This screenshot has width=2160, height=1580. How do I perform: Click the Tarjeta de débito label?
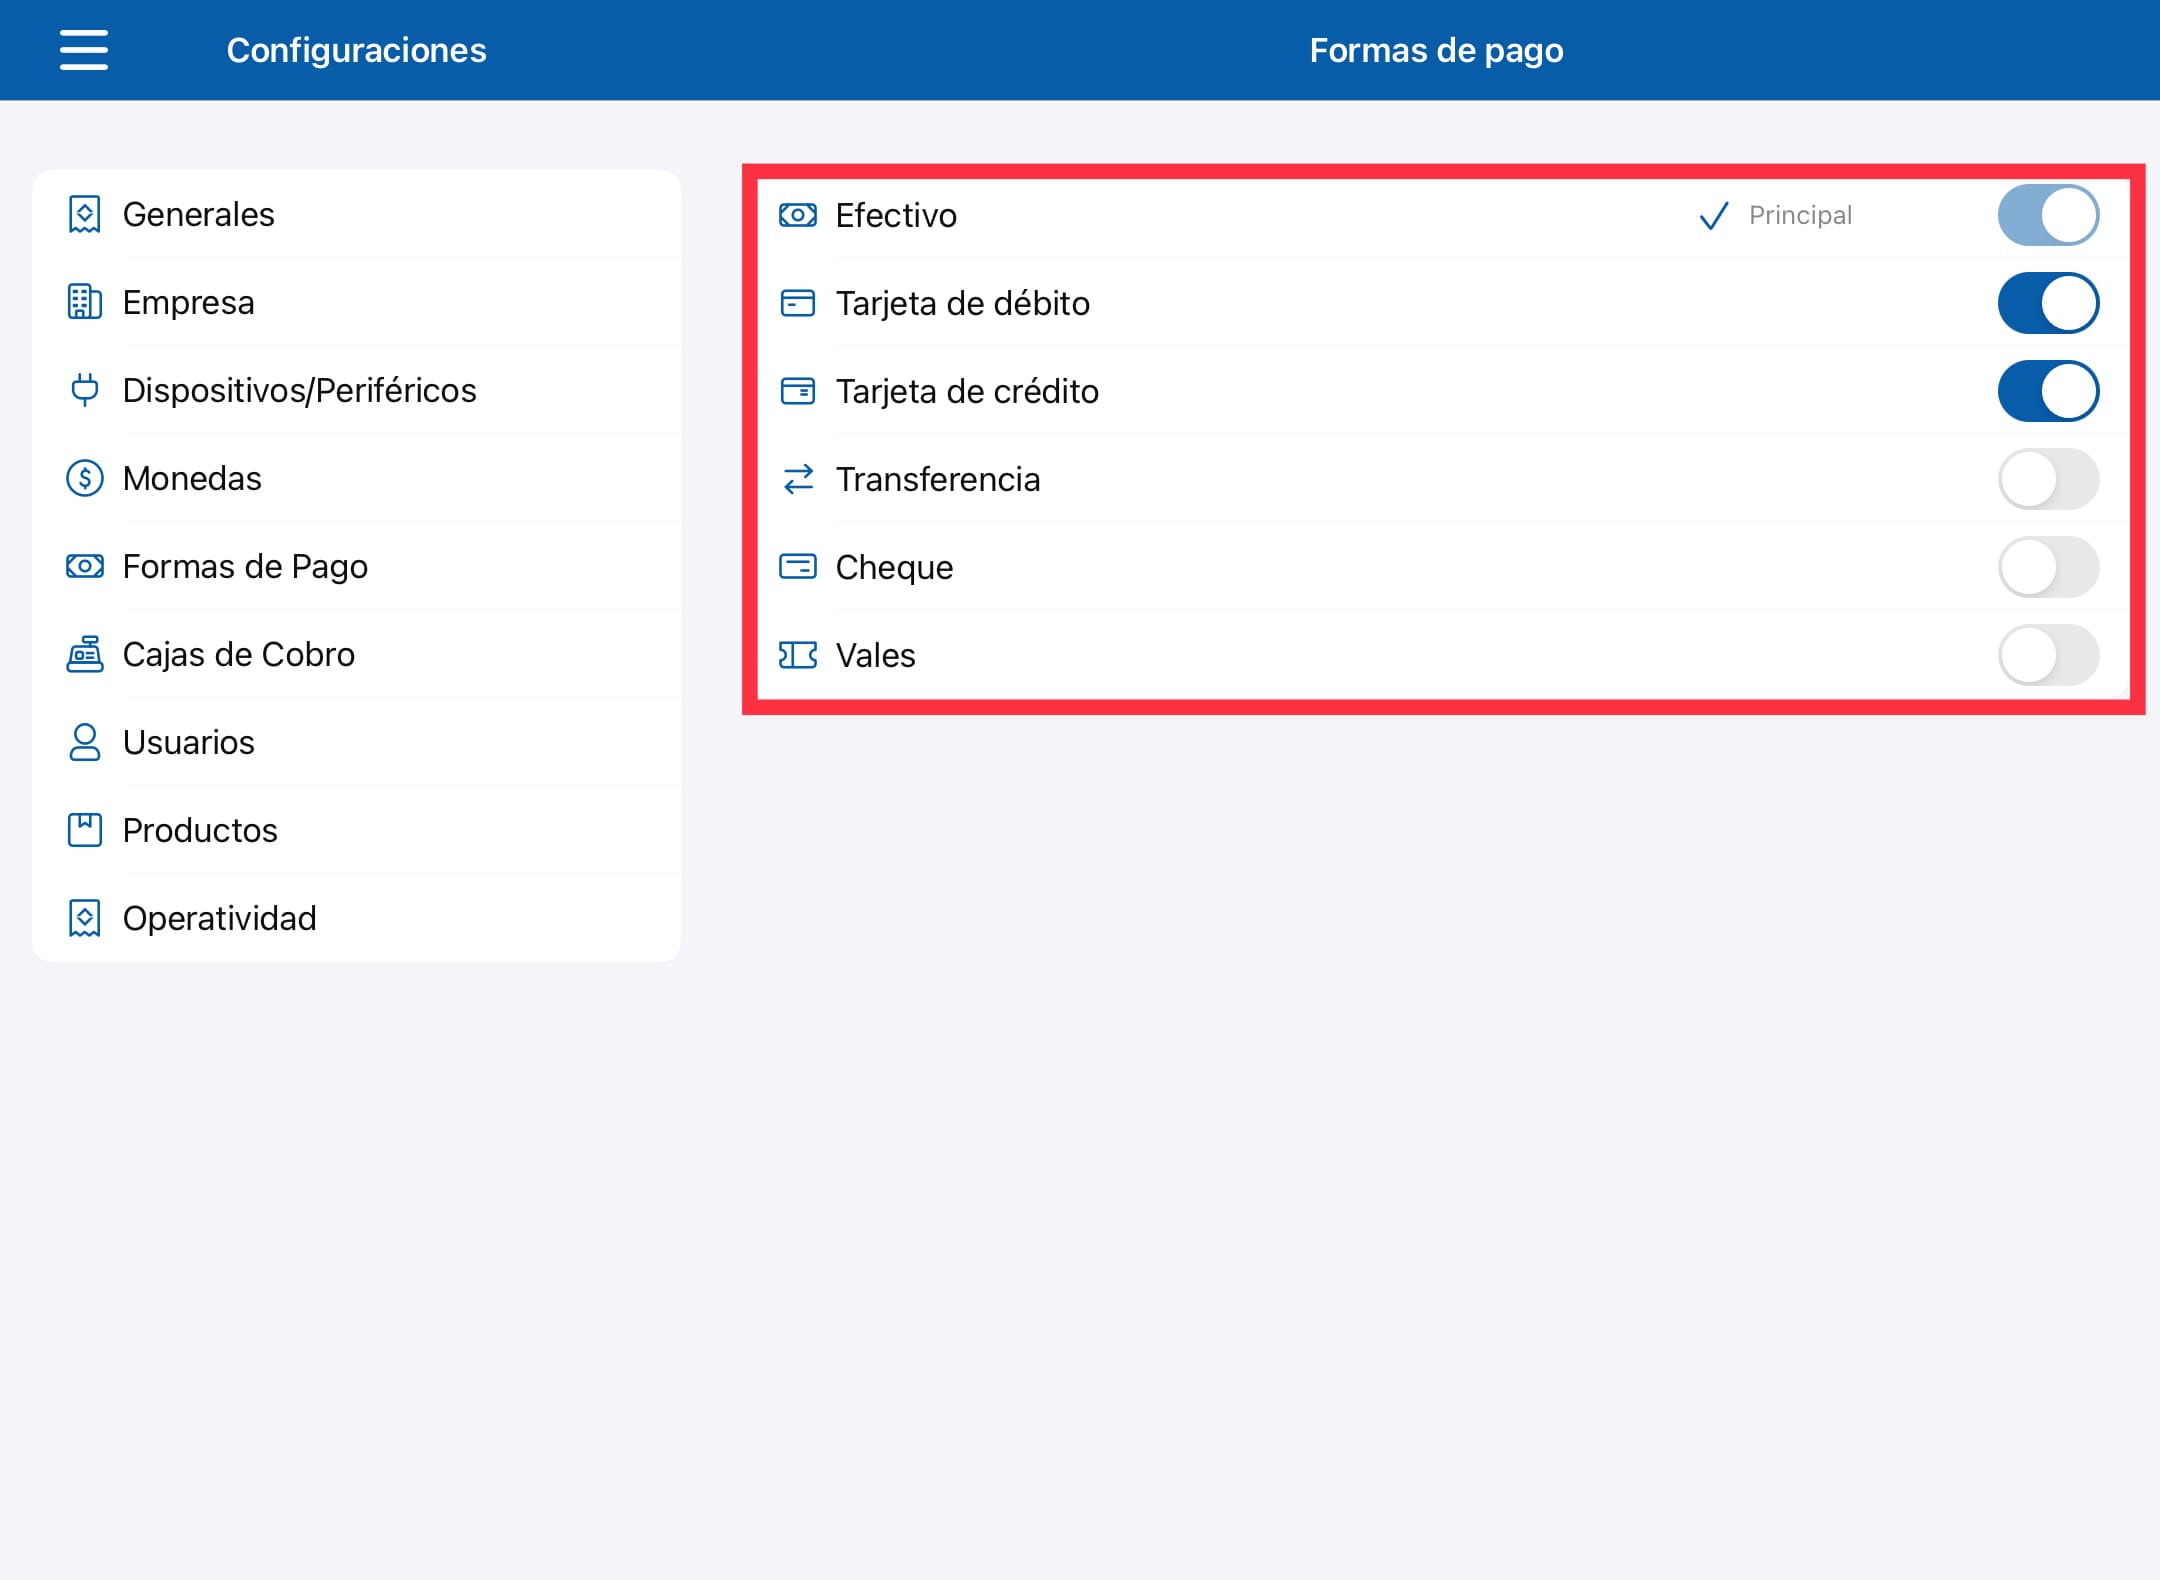pos(963,303)
